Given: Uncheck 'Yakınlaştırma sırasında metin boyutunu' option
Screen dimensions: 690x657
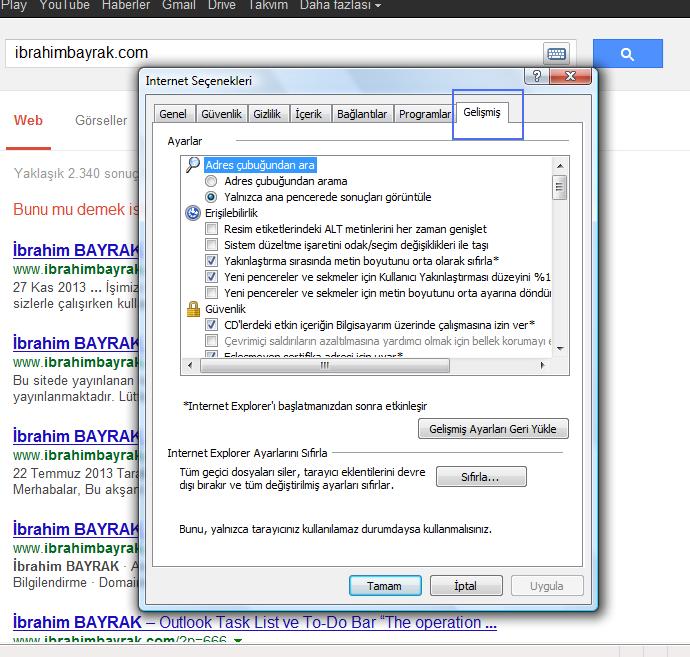Looking at the screenshot, I should tap(212, 261).
